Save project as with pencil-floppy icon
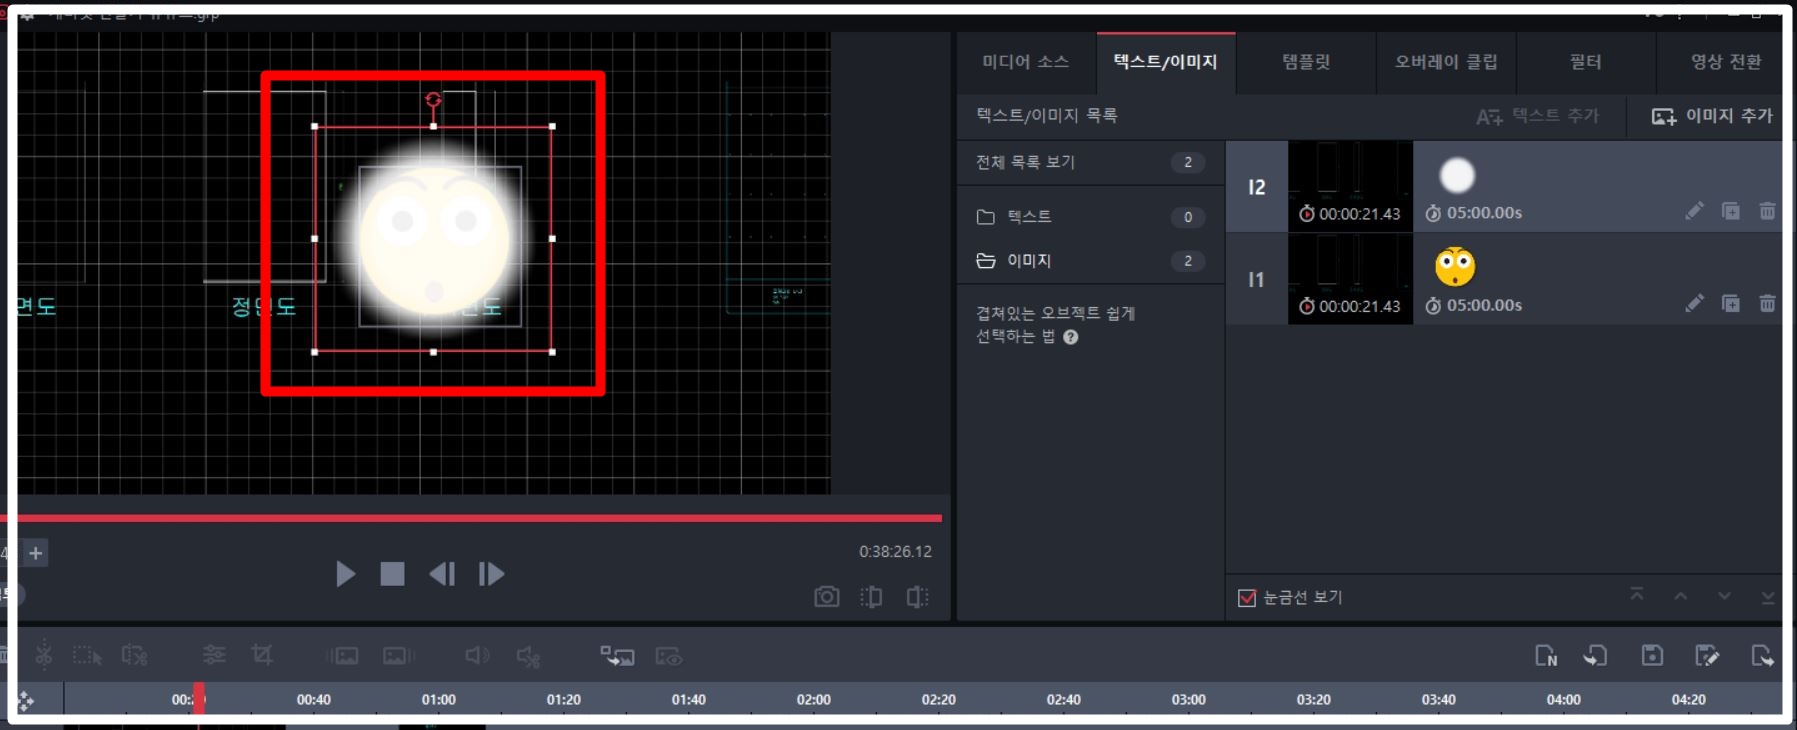The width and height of the screenshot is (1797, 730). (1707, 656)
